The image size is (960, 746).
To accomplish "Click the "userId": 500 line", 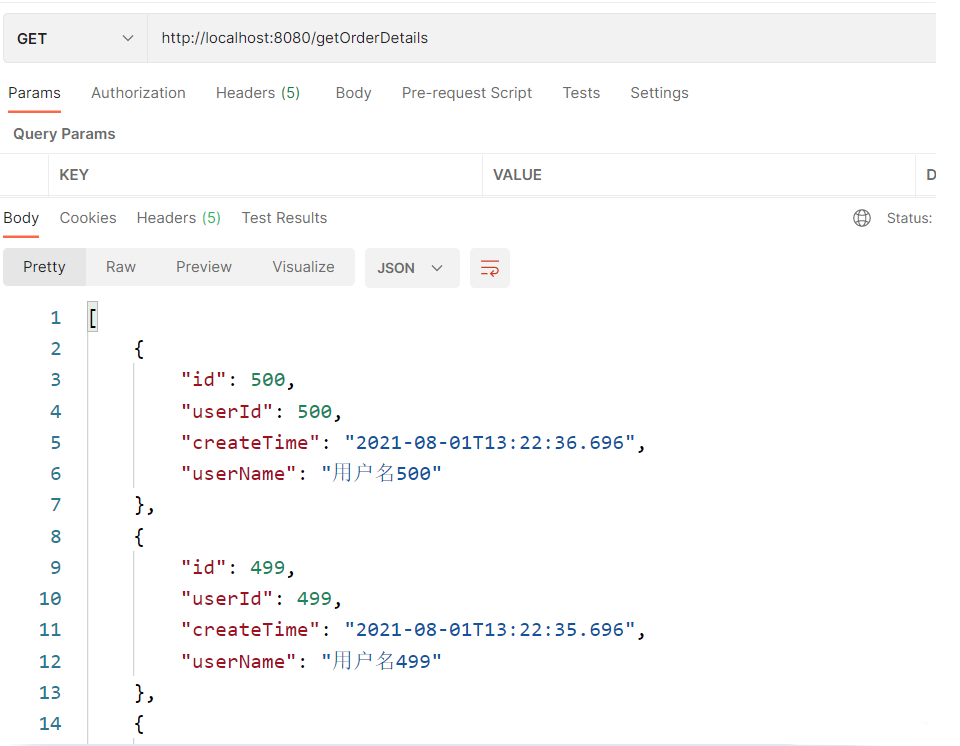I will point(261,412).
